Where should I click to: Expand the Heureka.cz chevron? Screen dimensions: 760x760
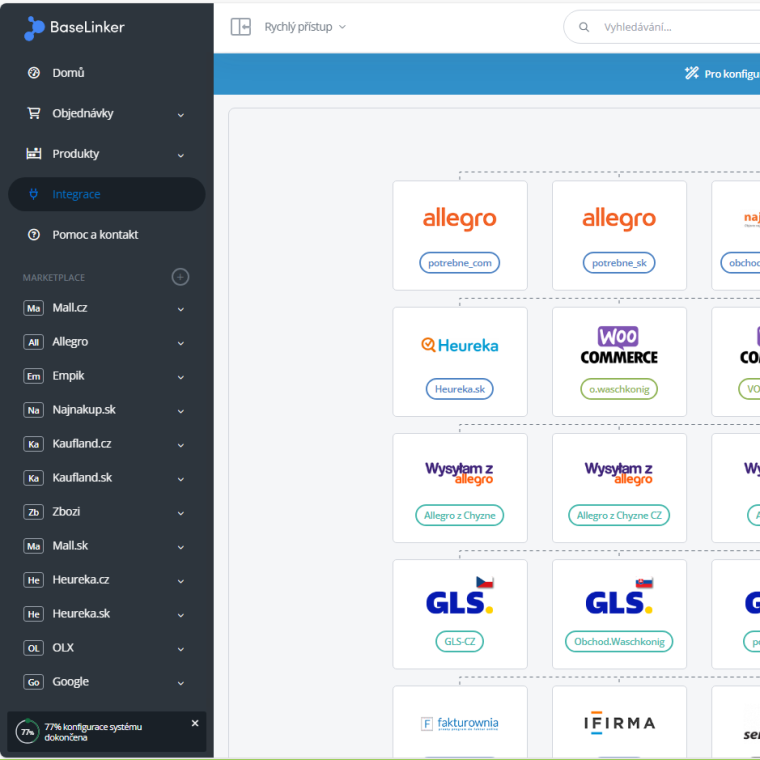[181, 581]
